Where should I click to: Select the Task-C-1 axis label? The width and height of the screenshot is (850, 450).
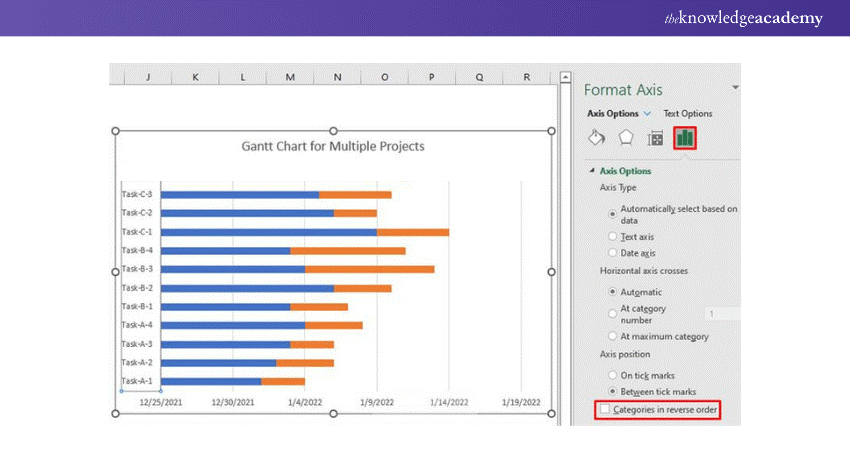(x=137, y=231)
